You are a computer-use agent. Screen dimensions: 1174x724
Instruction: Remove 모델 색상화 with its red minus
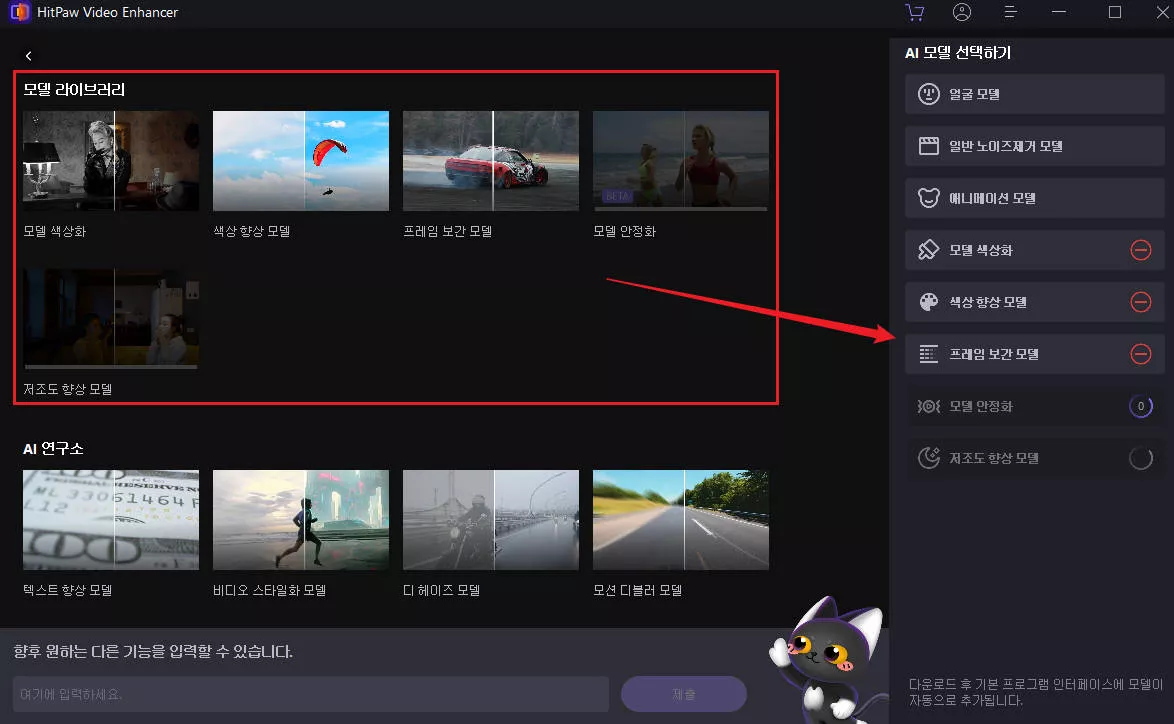pyautogui.click(x=1140, y=250)
